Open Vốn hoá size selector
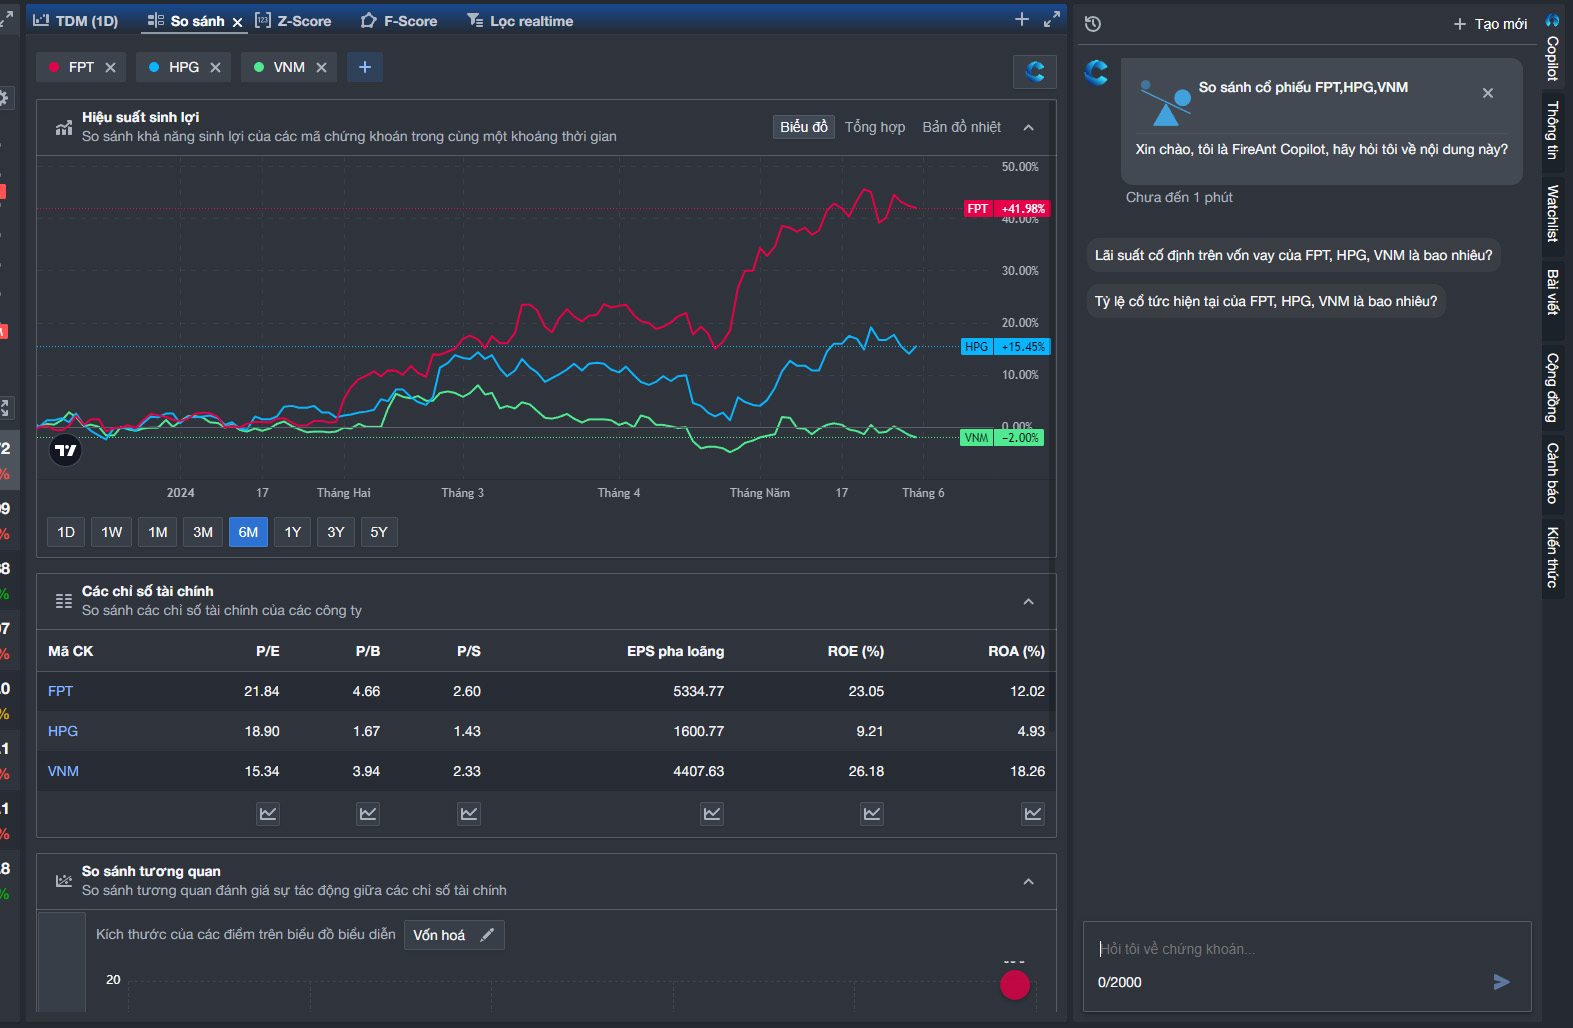The width and height of the screenshot is (1573, 1028). tap(454, 935)
